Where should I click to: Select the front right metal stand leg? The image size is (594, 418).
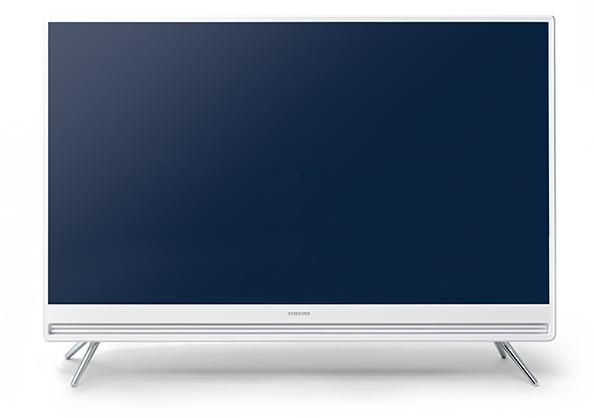pyautogui.click(x=518, y=363)
